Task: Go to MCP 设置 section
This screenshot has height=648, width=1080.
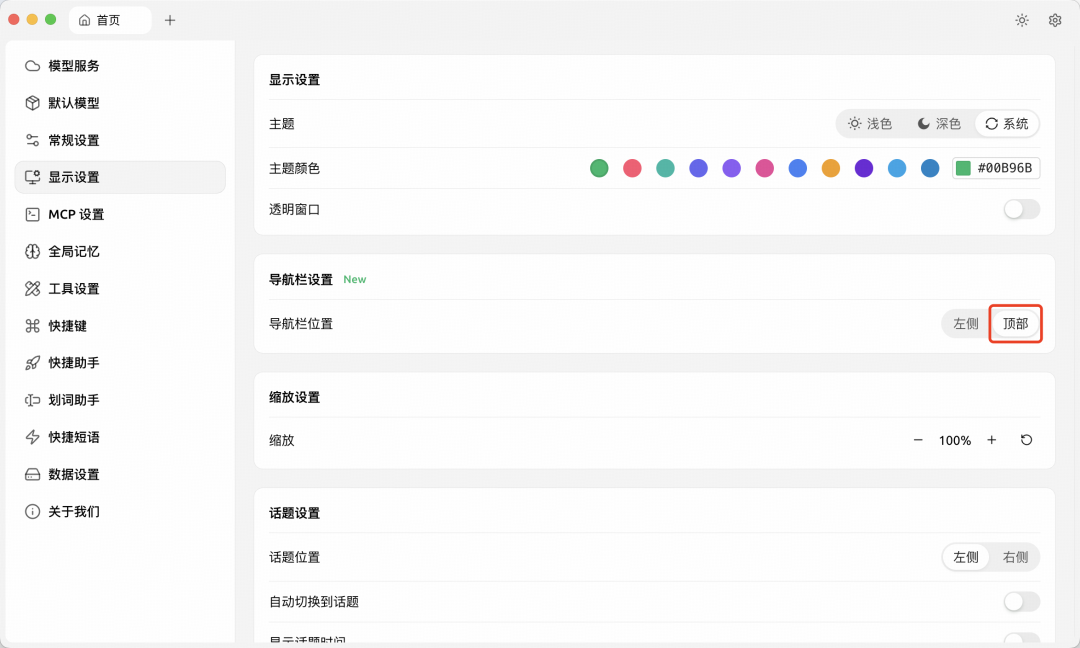Action: (70, 214)
